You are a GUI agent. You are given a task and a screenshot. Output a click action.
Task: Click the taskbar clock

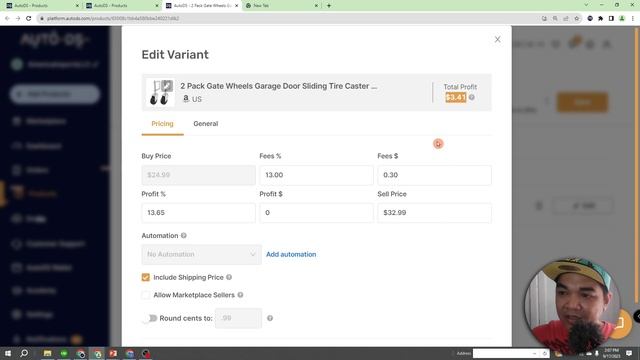pos(611,353)
